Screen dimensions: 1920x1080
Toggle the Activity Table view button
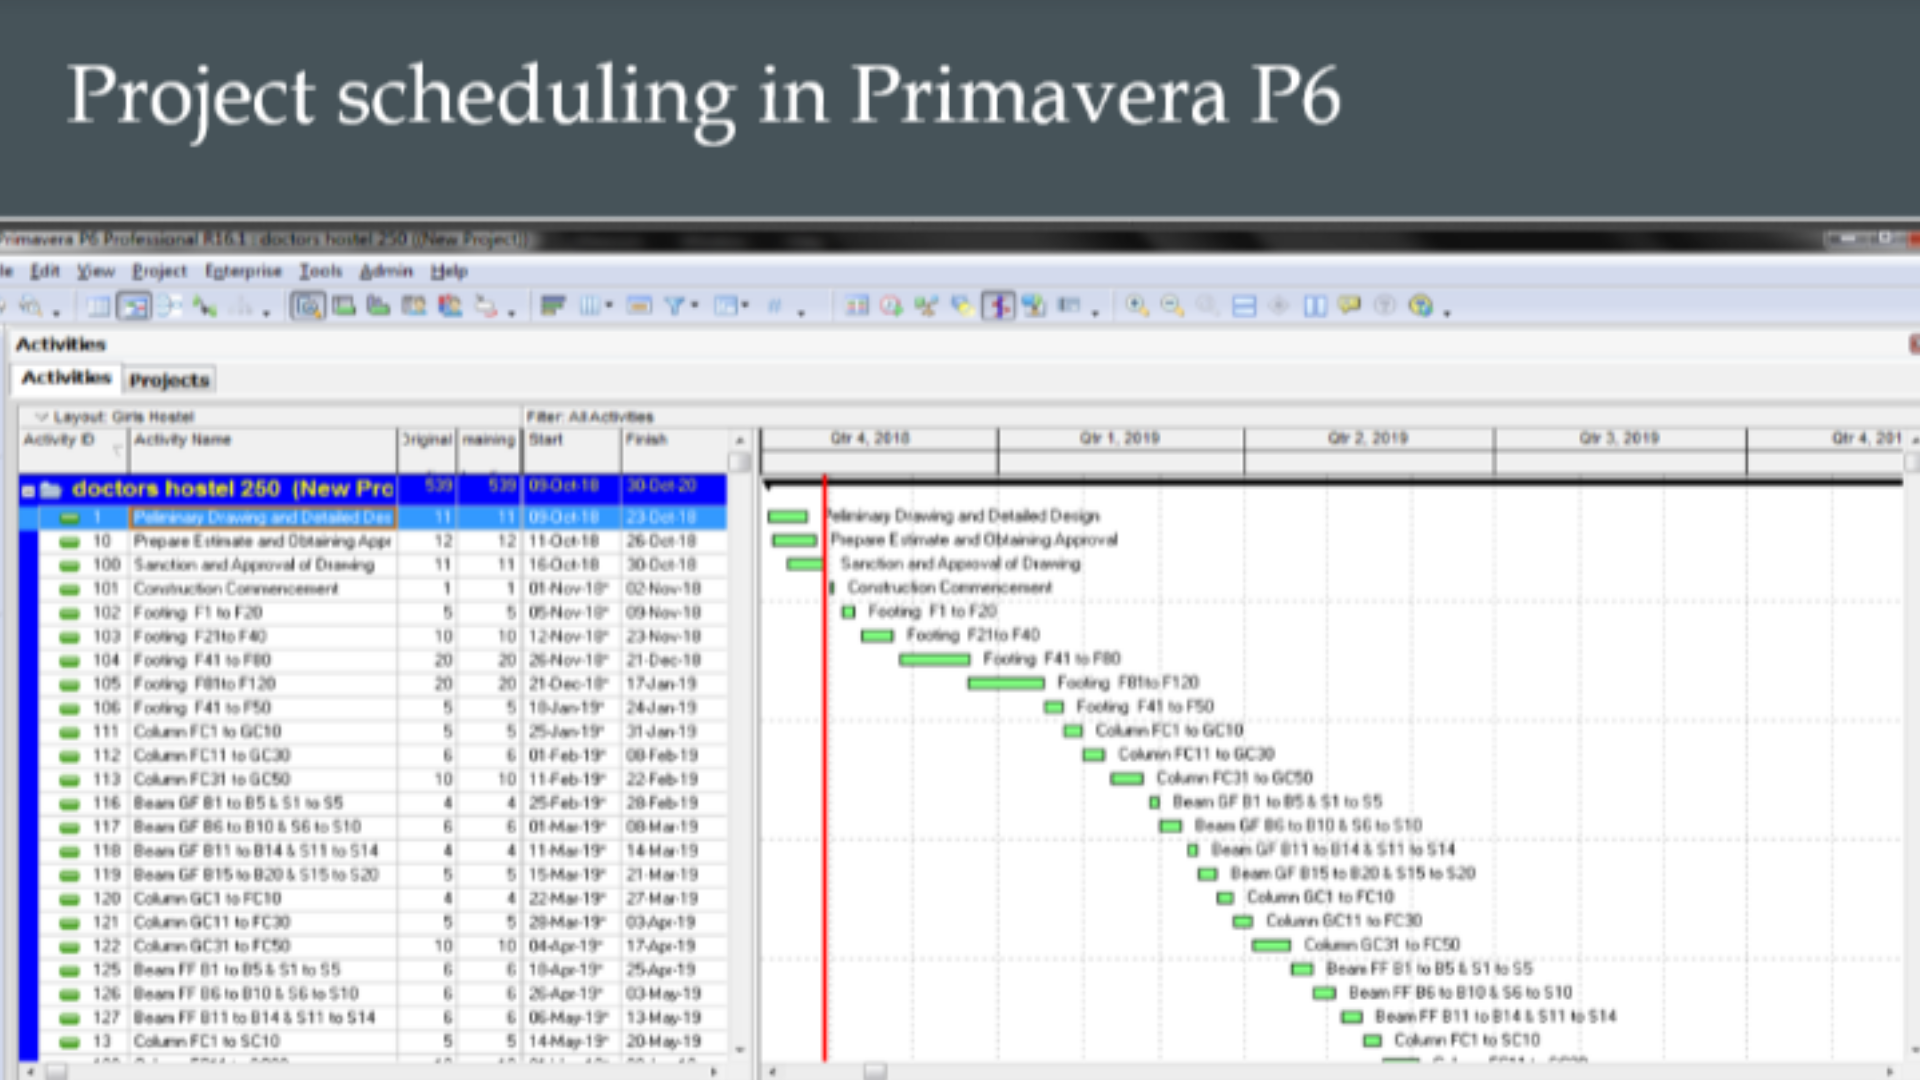pyautogui.click(x=98, y=306)
